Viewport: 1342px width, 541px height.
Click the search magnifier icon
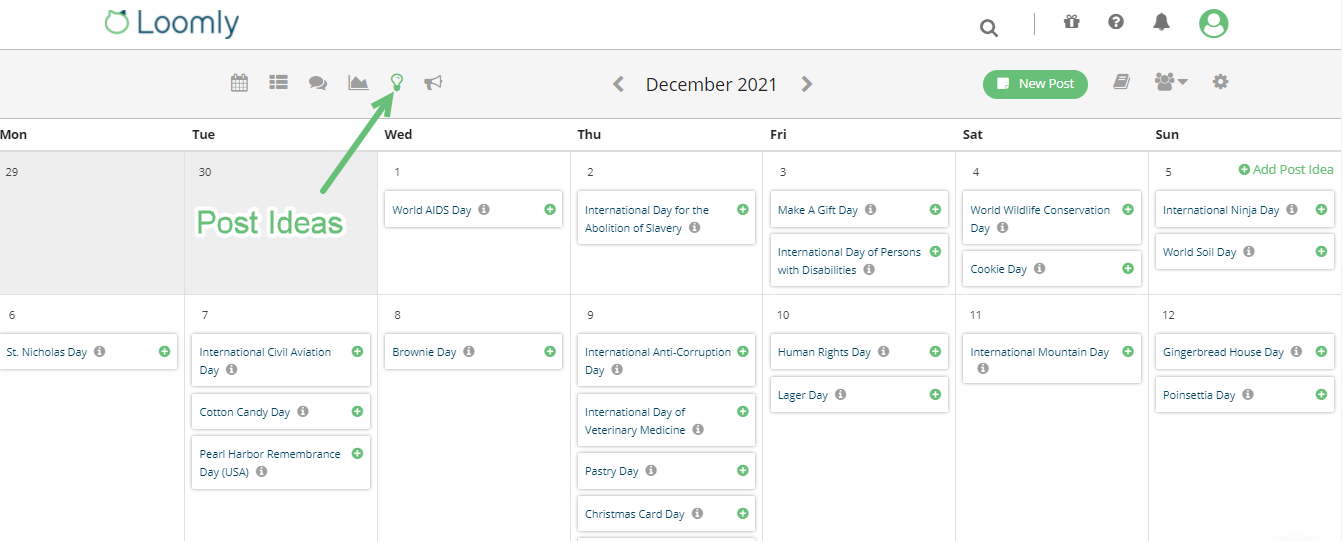tap(989, 28)
